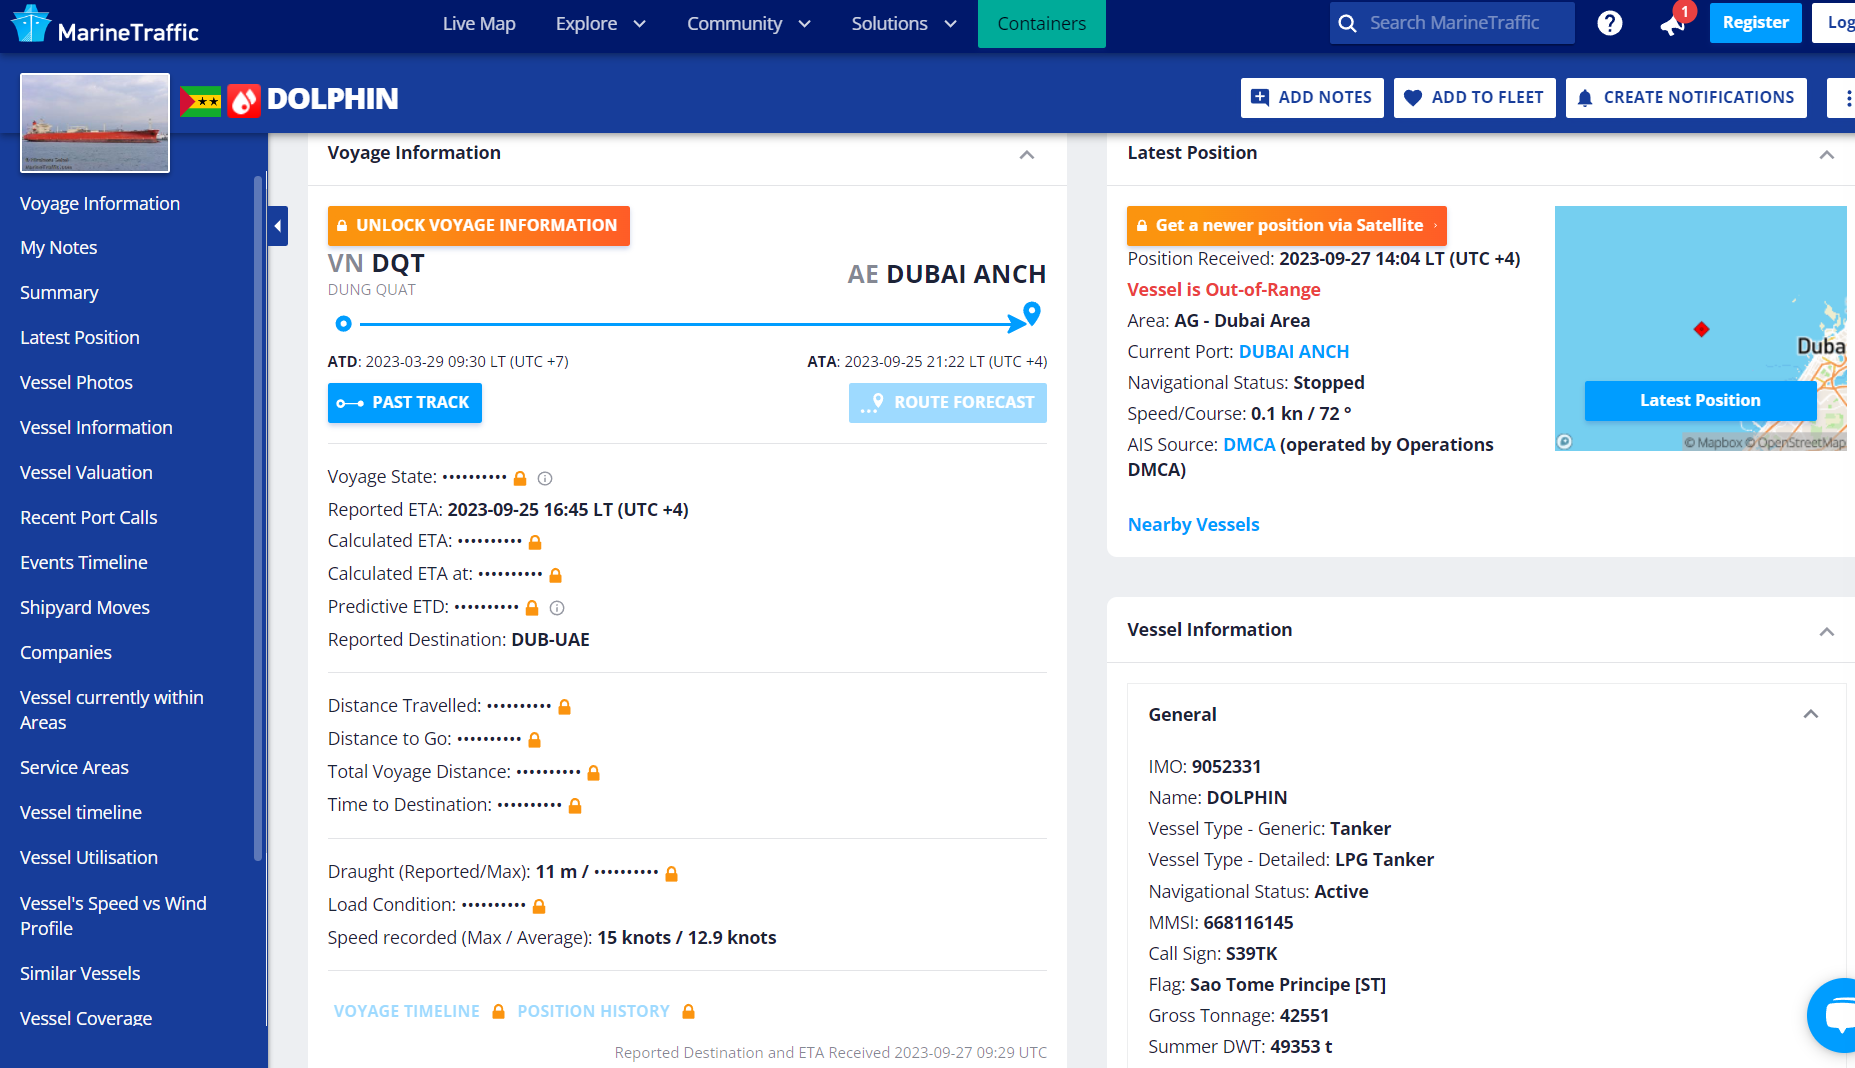Click lock icon beside Total Voyage Distance
The height and width of the screenshot is (1068, 1855).
[593, 773]
